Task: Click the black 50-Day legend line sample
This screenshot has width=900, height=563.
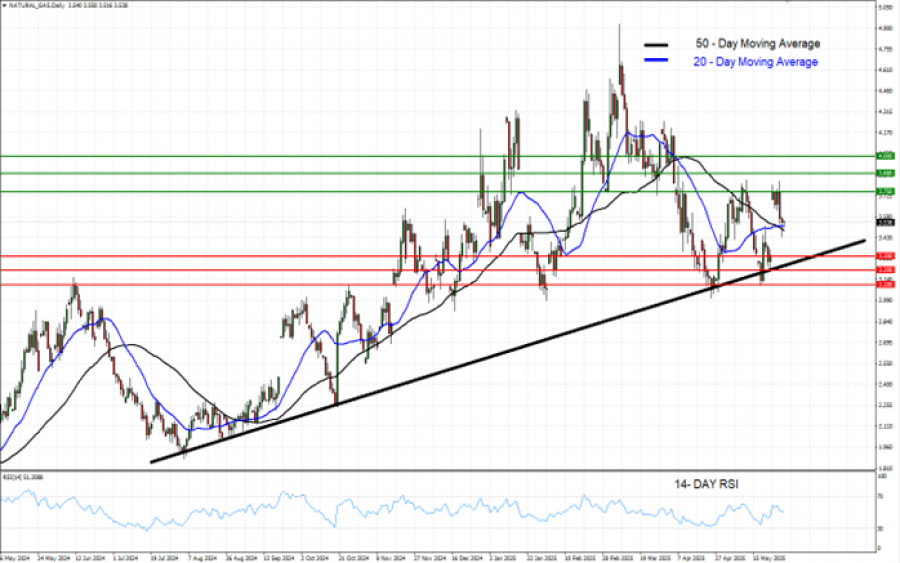Action: [x=656, y=45]
